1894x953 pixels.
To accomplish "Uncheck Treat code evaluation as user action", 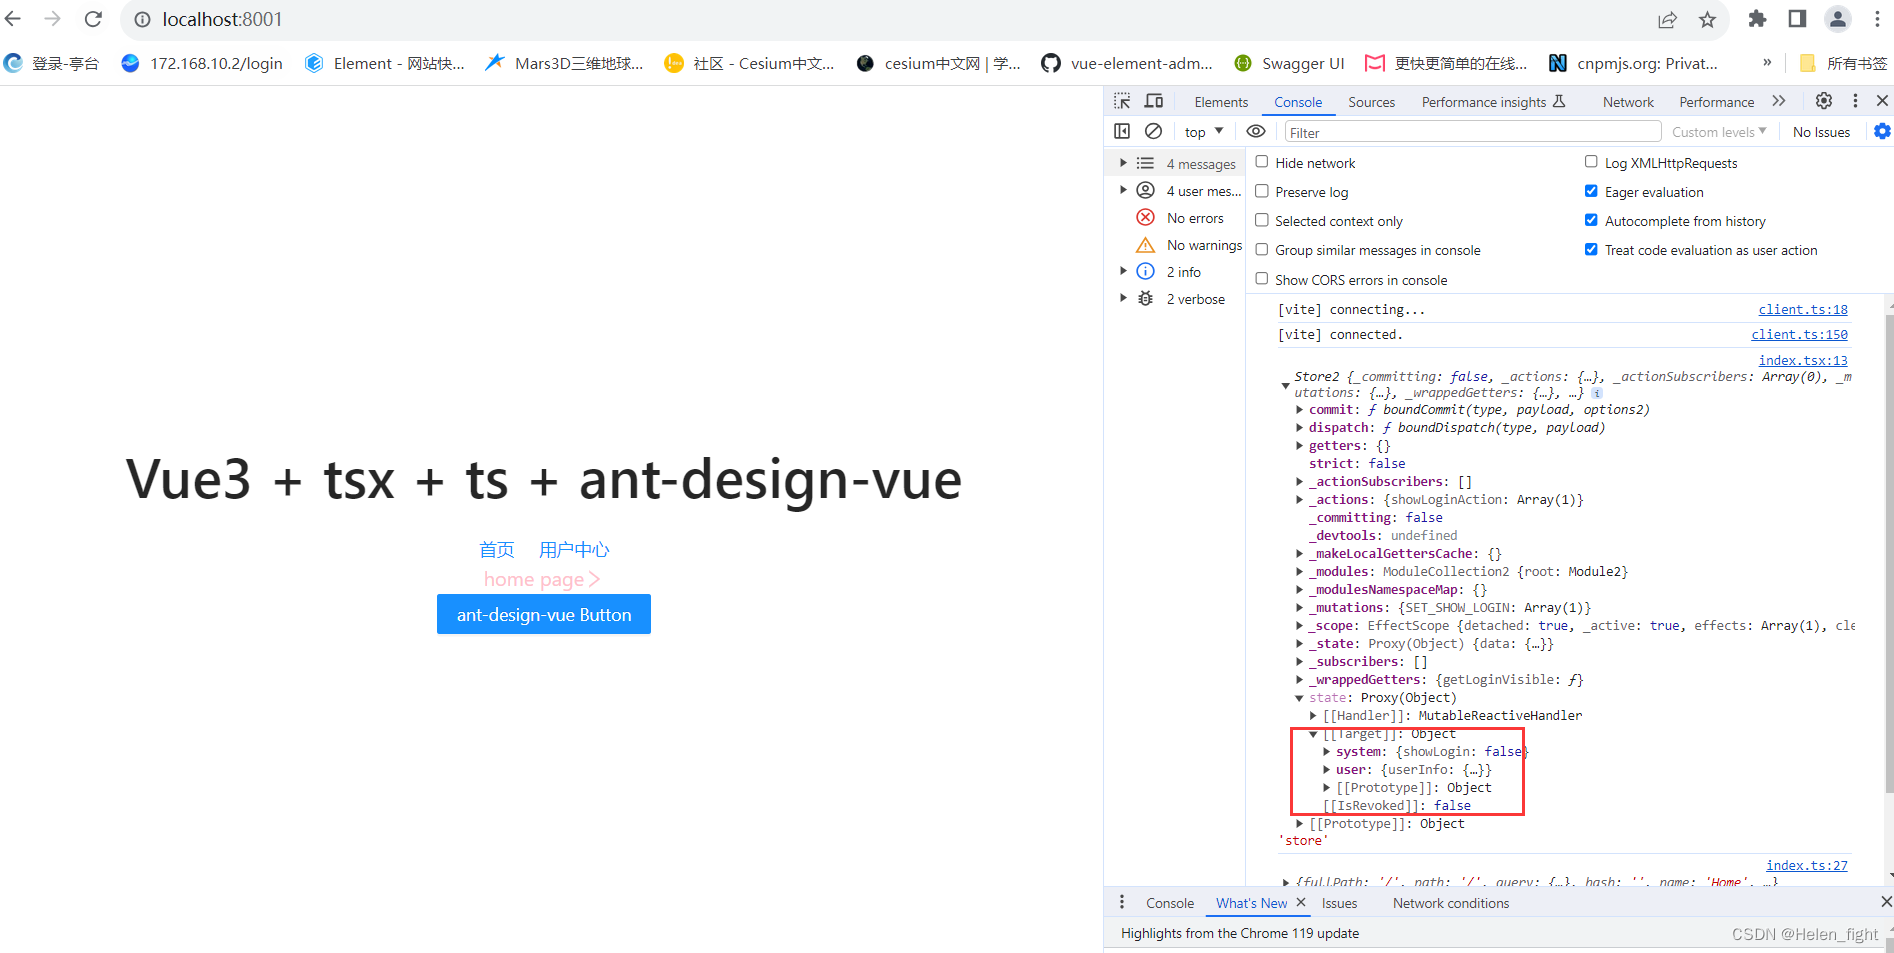I will tap(1591, 249).
